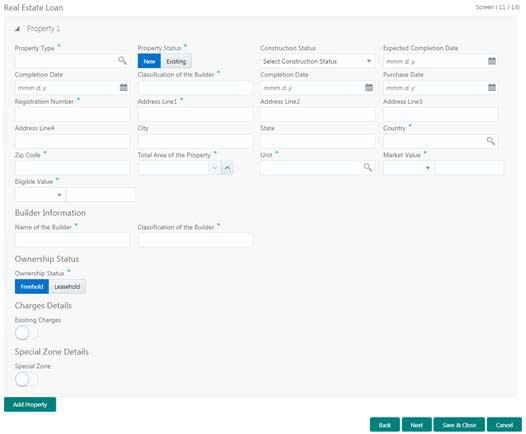This screenshot has width=526, height=434.
Task: Select Existing property status
Action: (176, 61)
